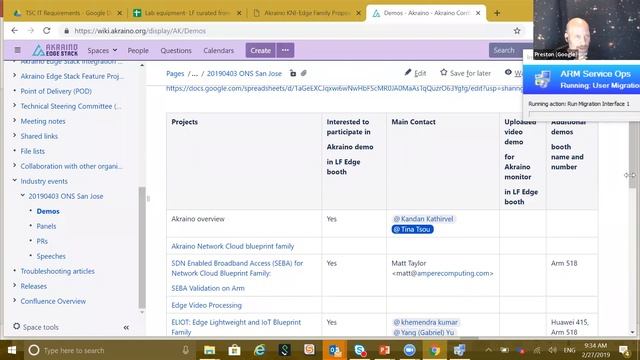
Task: Open Questions in navigation bar
Action: coord(176,50)
